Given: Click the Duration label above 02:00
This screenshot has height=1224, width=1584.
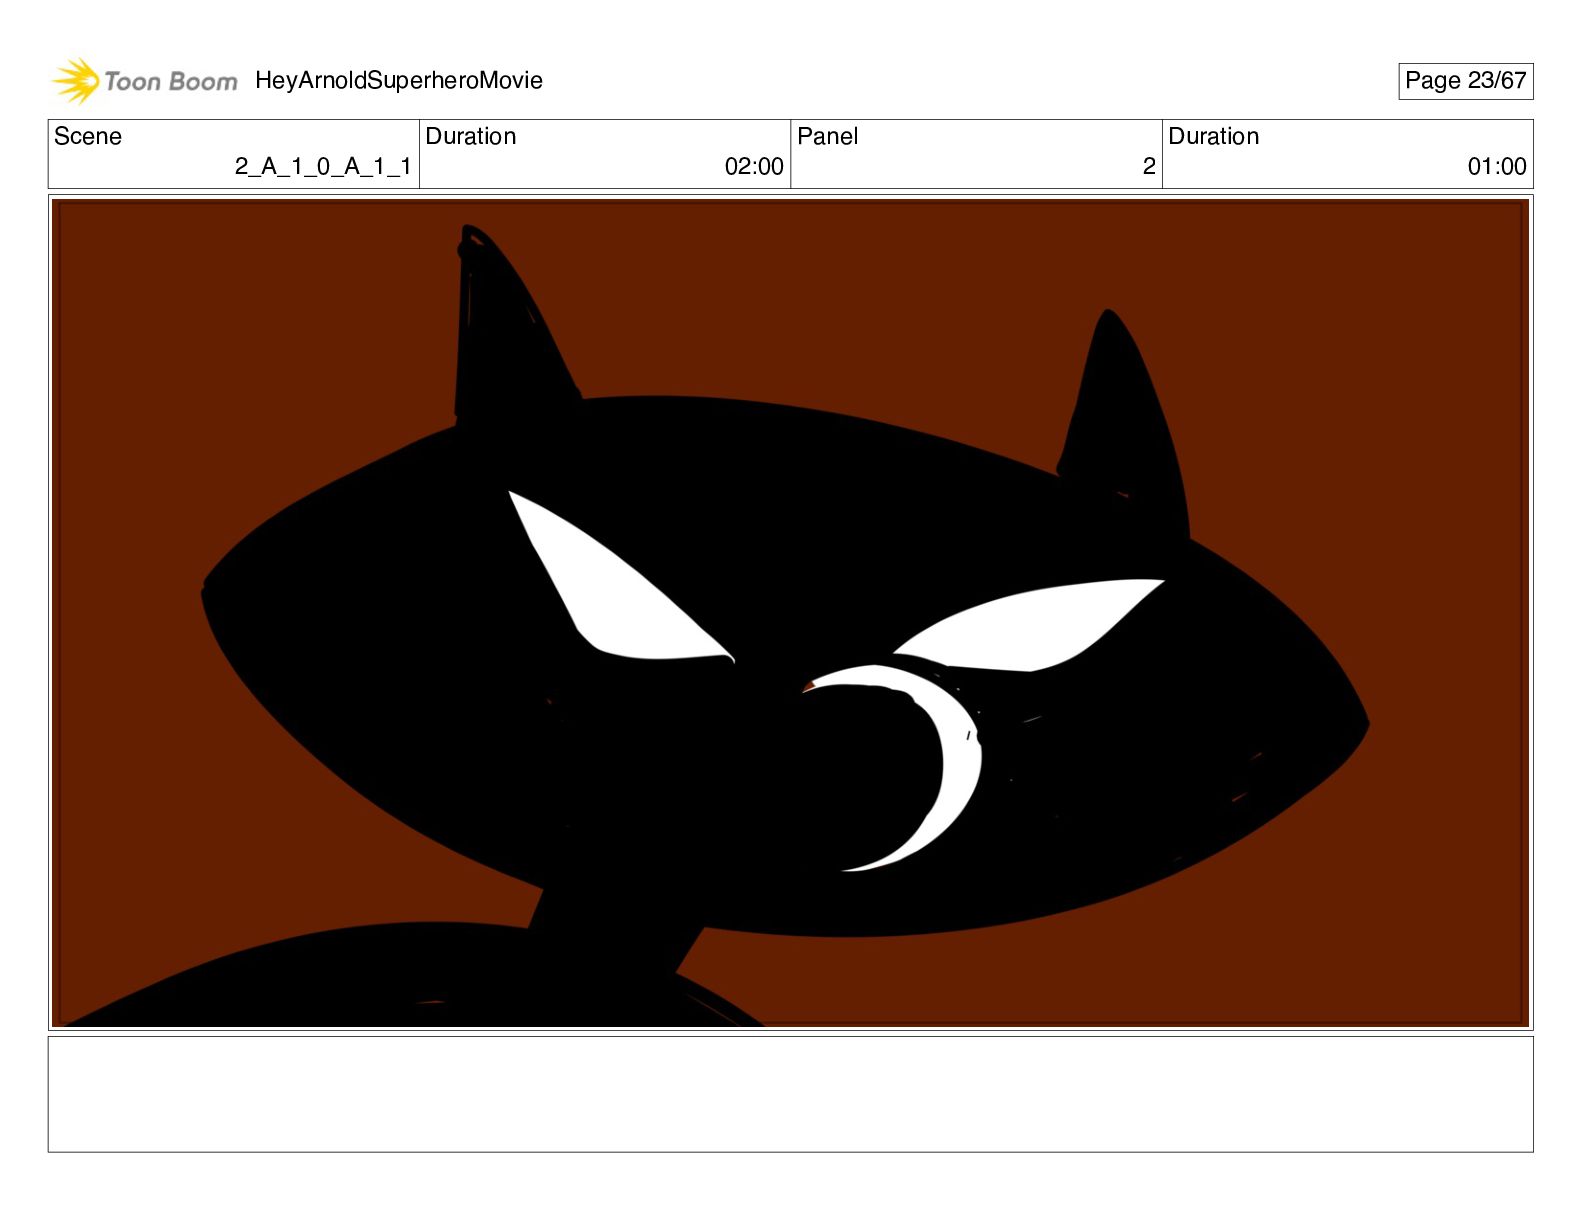Looking at the screenshot, I should pyautogui.click(x=471, y=136).
